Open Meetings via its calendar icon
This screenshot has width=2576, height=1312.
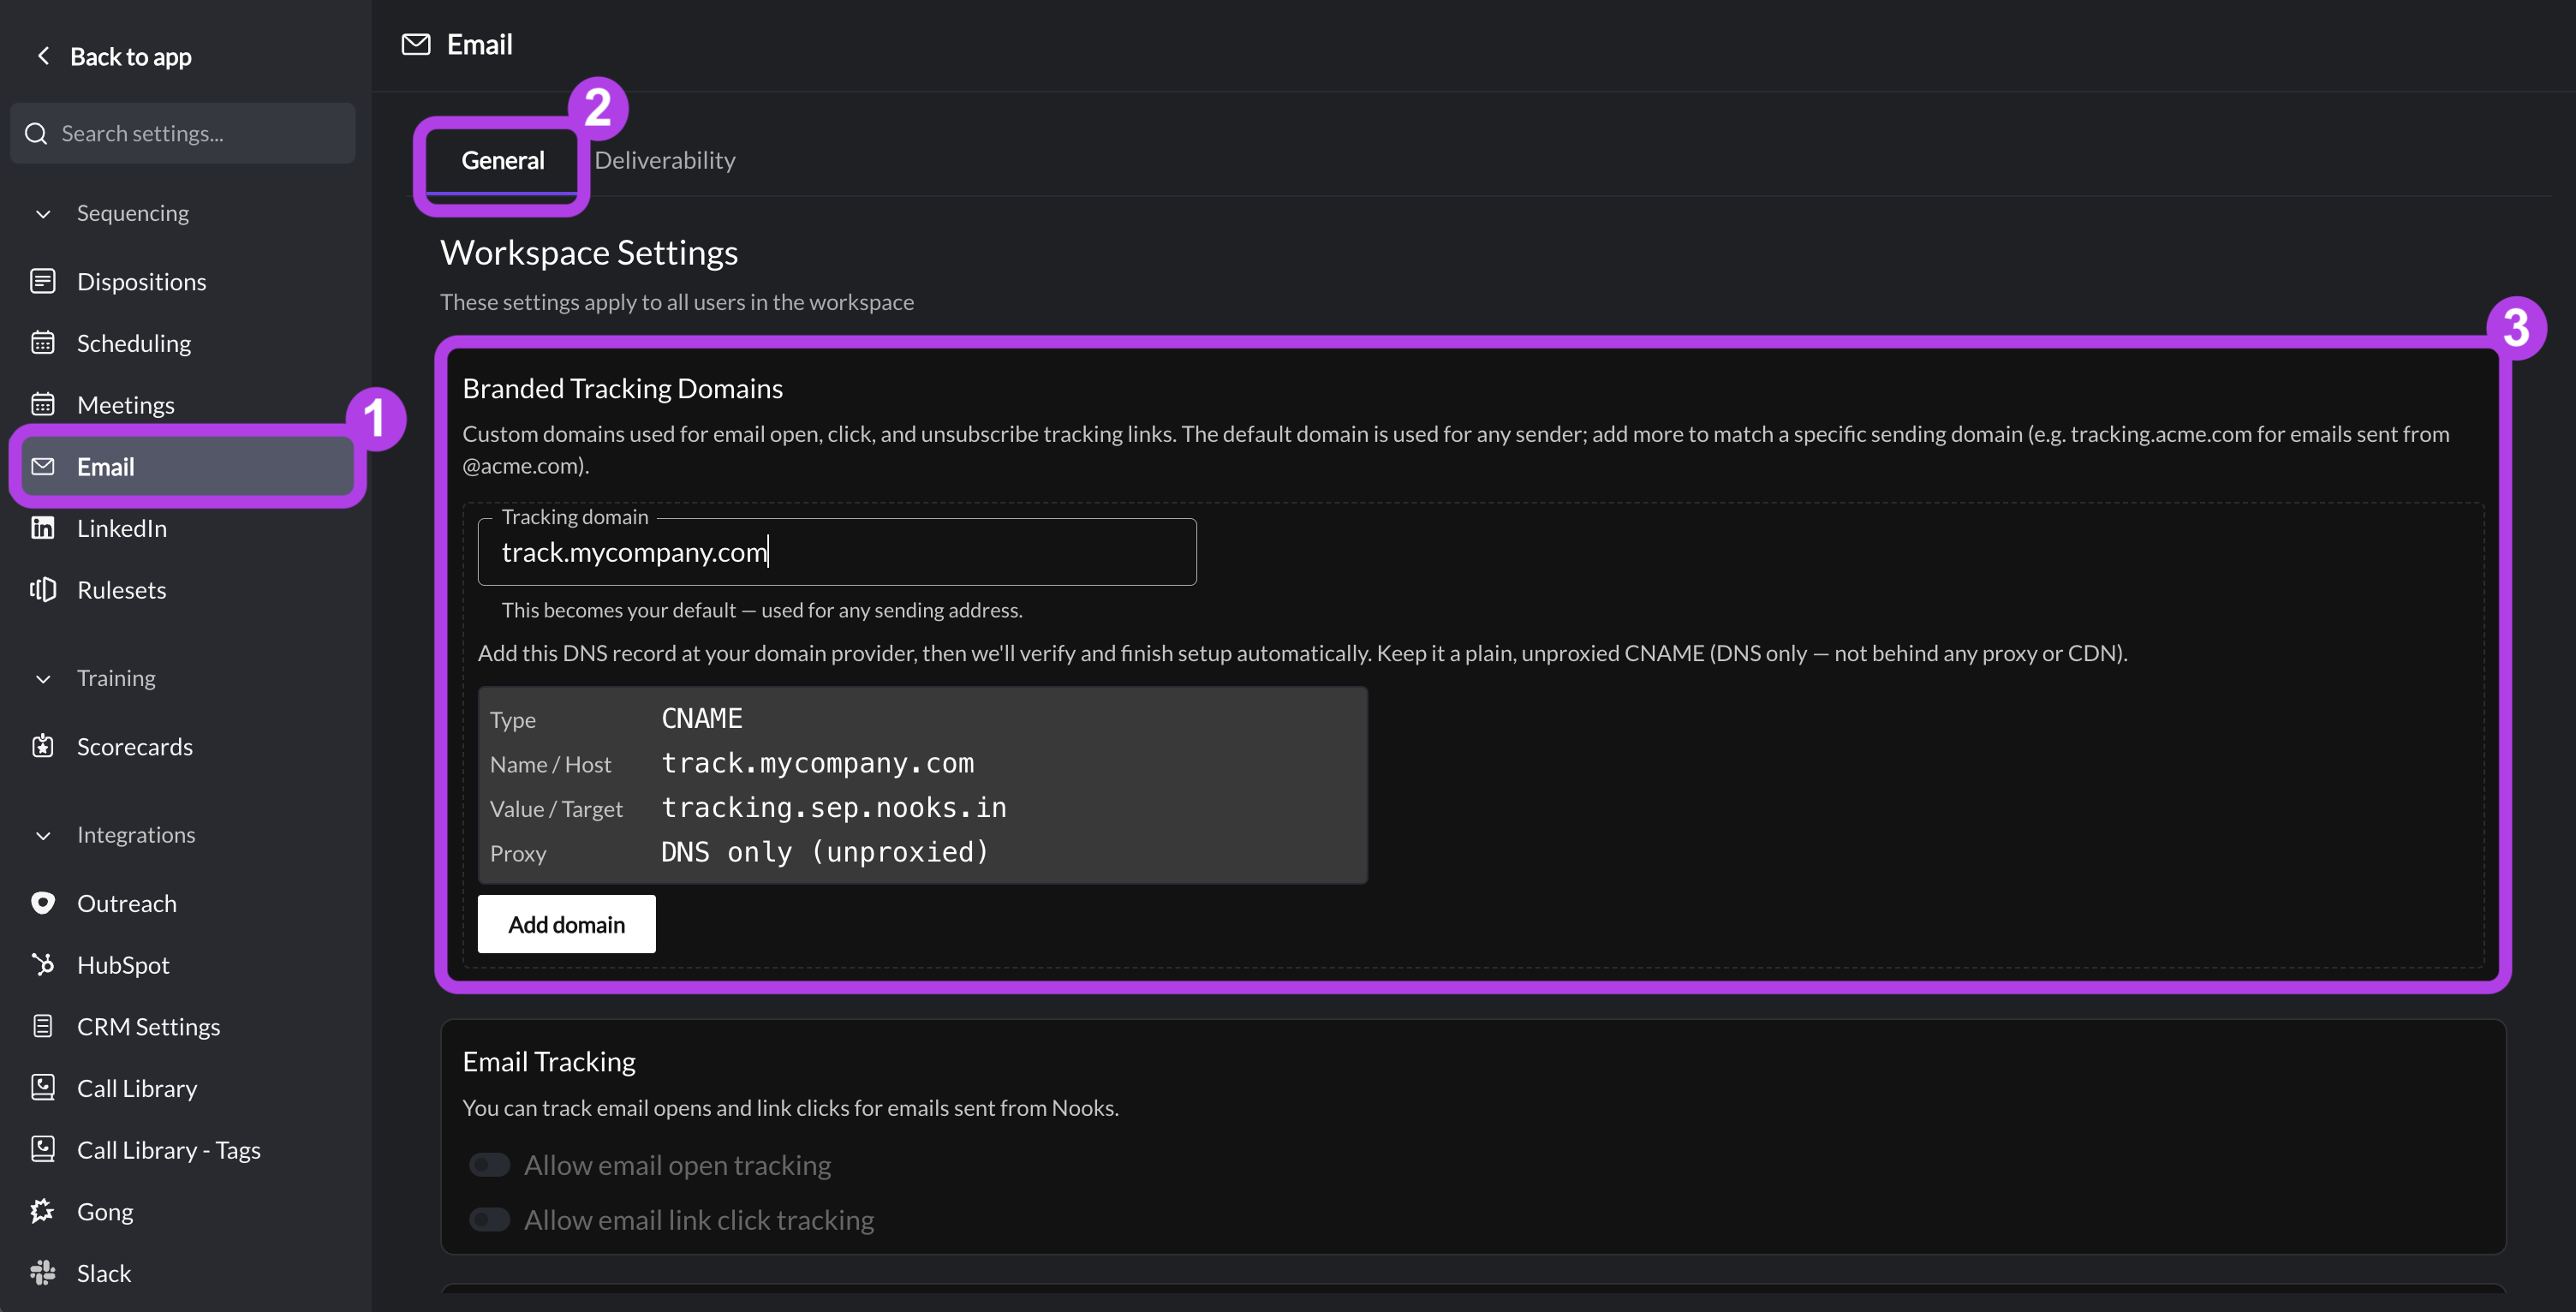[x=43, y=404]
